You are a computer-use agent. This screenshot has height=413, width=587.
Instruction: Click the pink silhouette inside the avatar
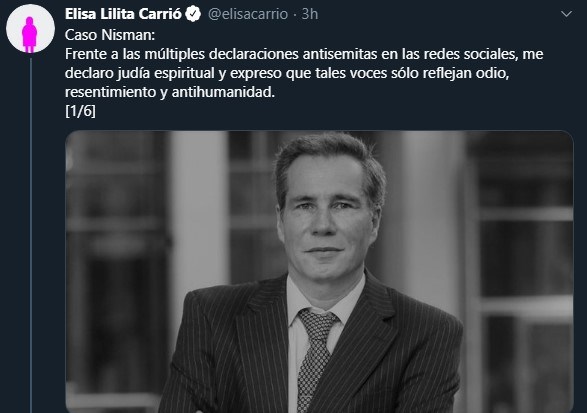pyautogui.click(x=30, y=34)
